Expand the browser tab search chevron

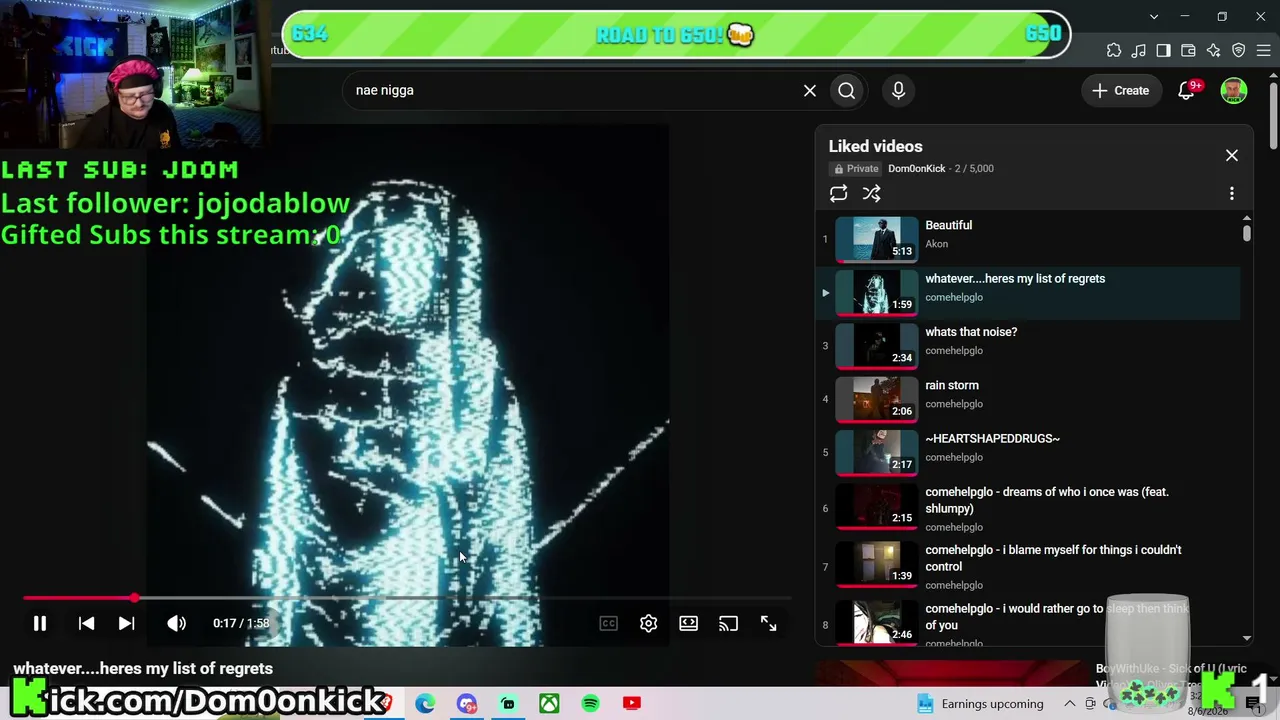tap(1154, 16)
